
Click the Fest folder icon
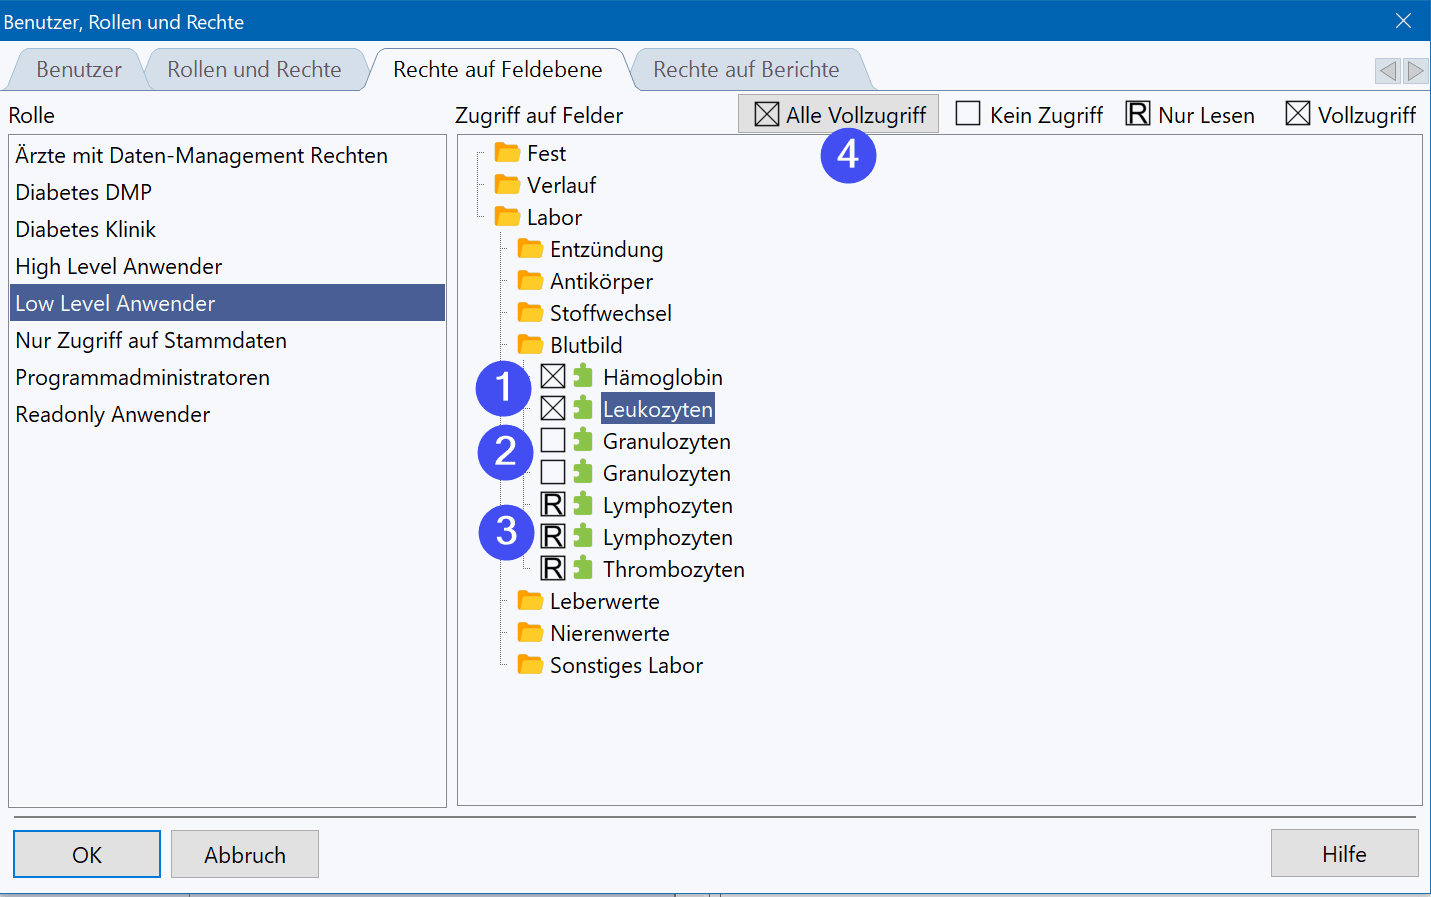(508, 153)
